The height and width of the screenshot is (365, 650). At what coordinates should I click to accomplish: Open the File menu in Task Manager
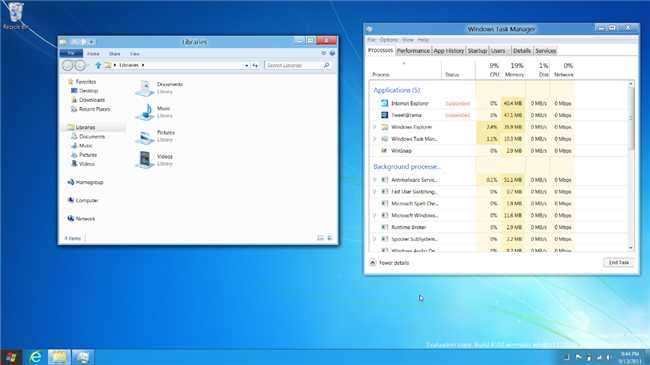[x=371, y=40]
